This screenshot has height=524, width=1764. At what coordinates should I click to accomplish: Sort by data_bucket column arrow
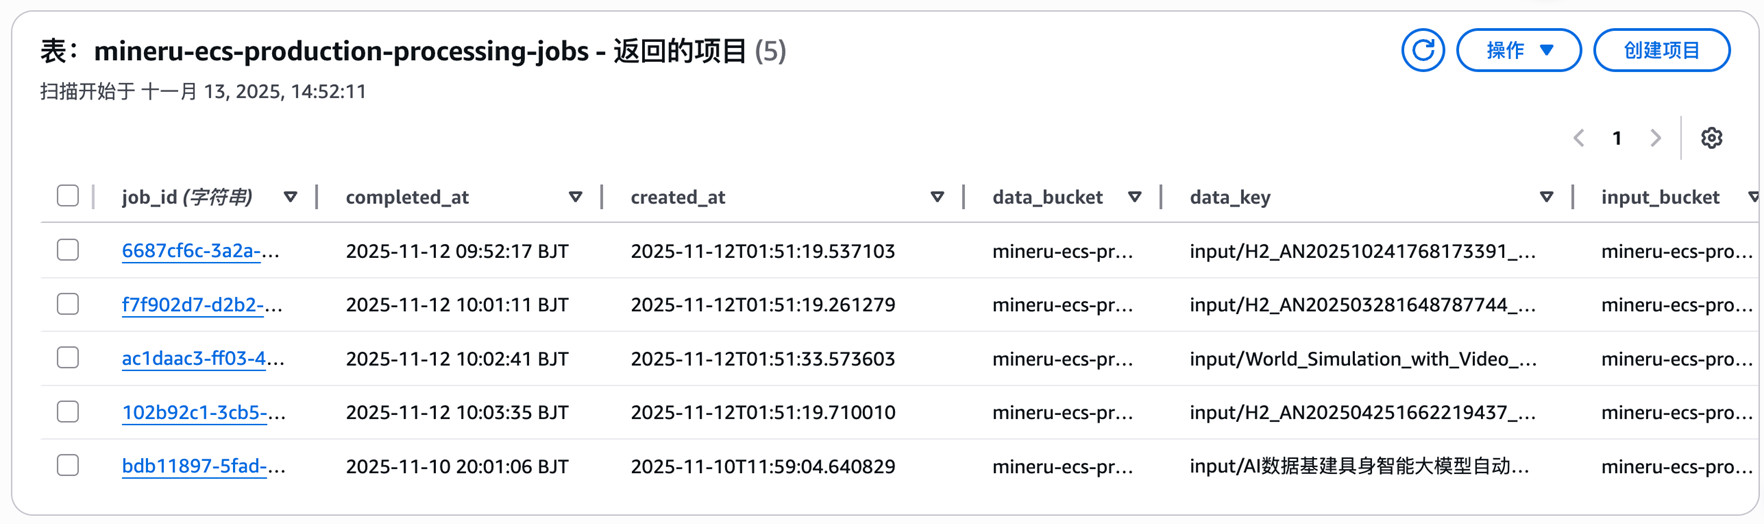coord(1134,197)
